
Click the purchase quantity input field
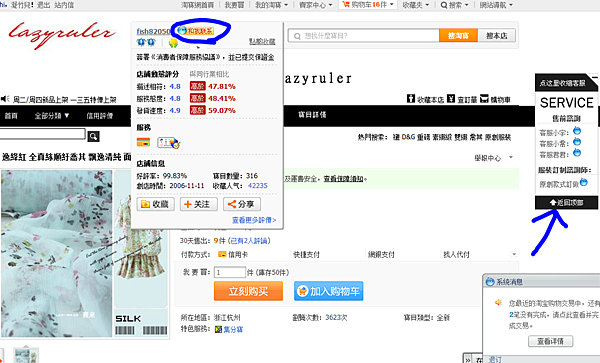tap(230, 272)
